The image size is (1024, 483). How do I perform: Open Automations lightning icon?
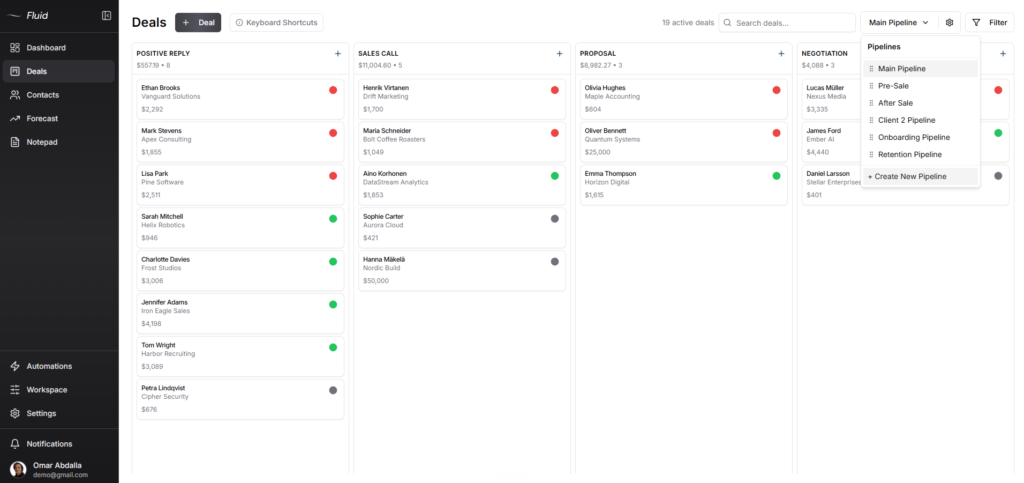(15, 366)
